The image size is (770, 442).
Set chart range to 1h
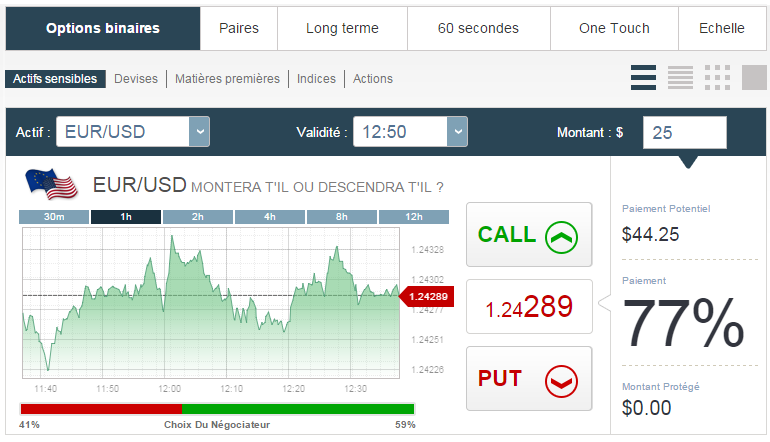126,217
